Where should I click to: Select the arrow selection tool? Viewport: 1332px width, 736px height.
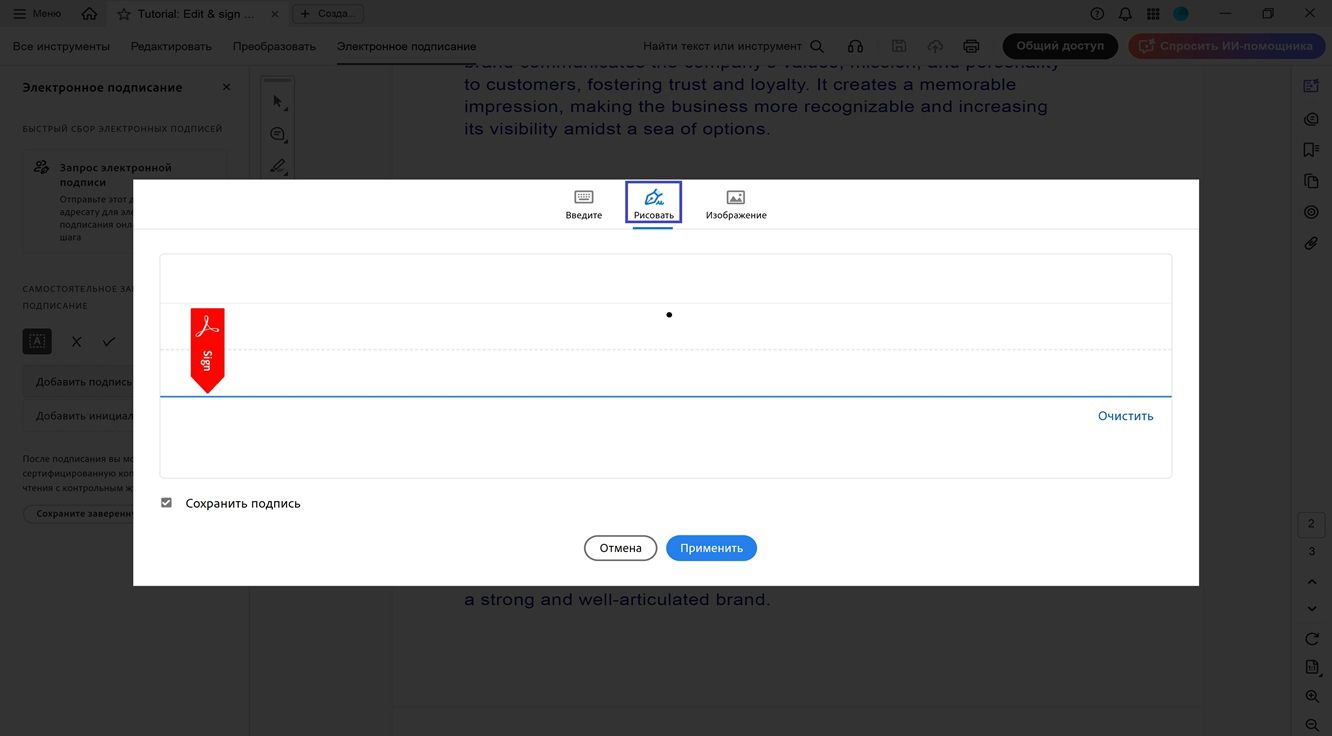[x=278, y=102]
